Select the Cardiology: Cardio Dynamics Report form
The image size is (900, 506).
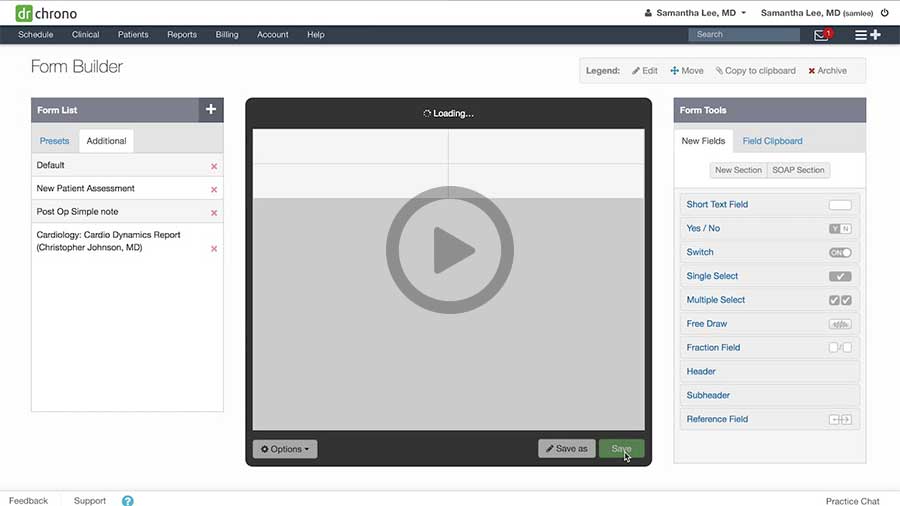(x=127, y=241)
